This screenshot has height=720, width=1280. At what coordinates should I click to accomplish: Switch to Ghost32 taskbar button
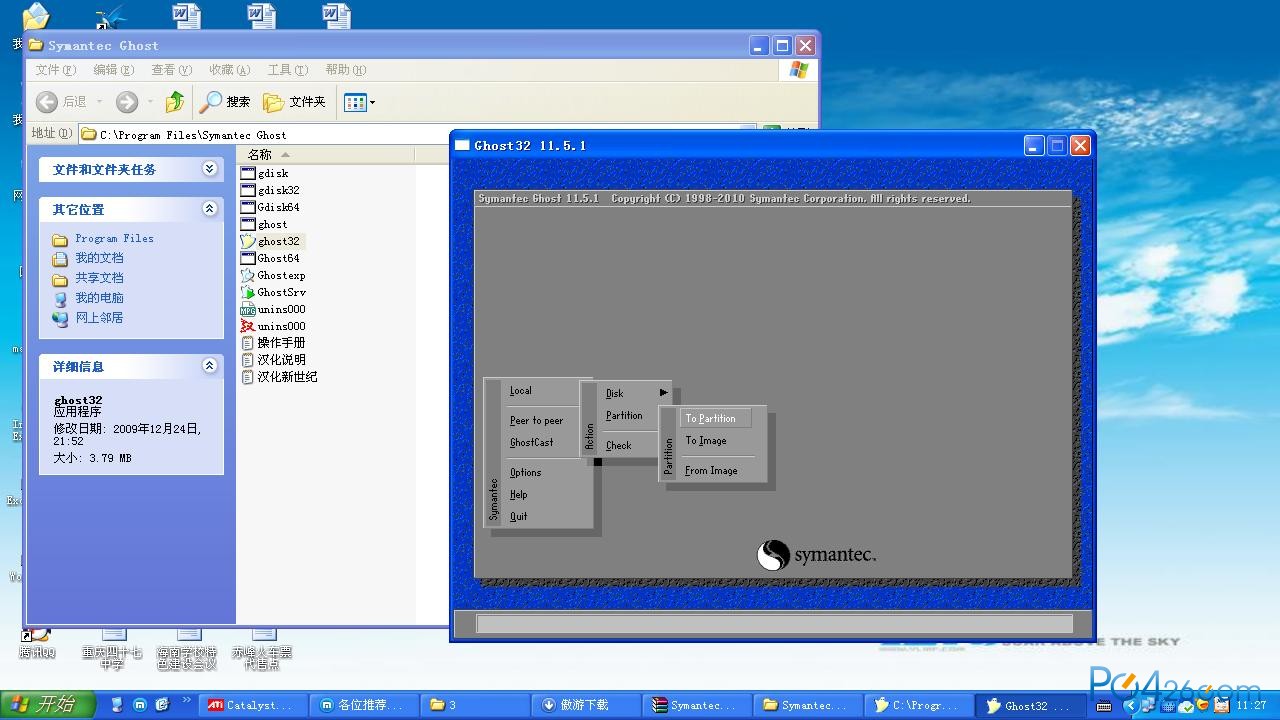(x=1029, y=705)
